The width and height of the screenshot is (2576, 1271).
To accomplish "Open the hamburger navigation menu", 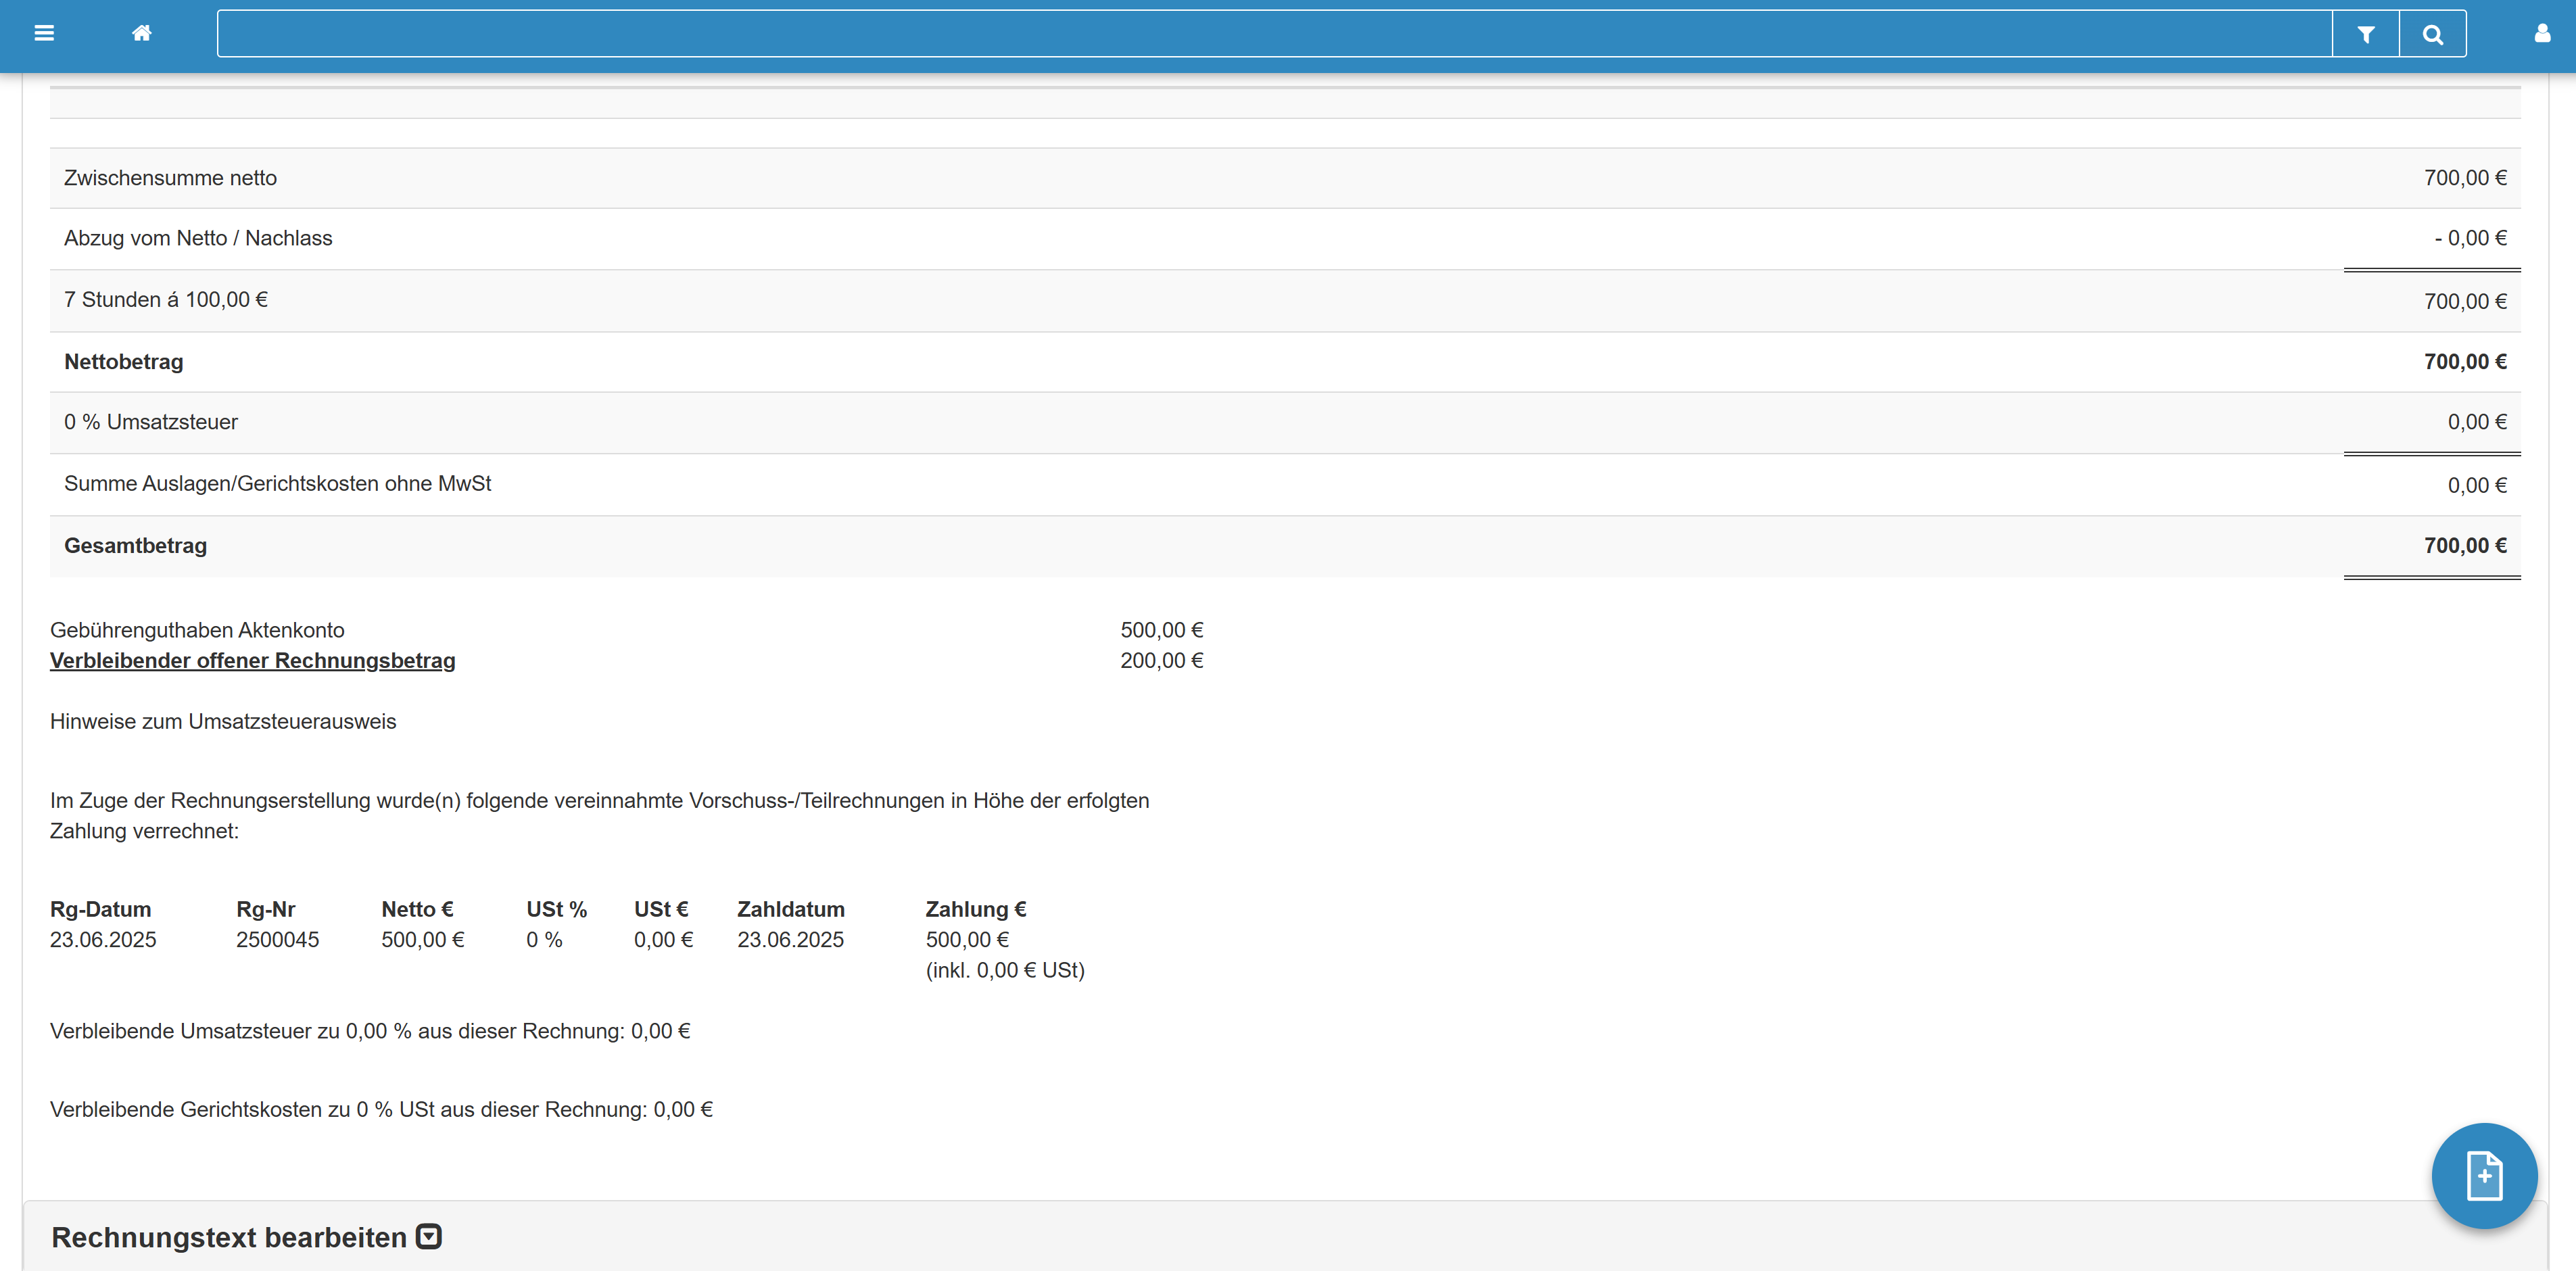I will pyautogui.click(x=44, y=33).
